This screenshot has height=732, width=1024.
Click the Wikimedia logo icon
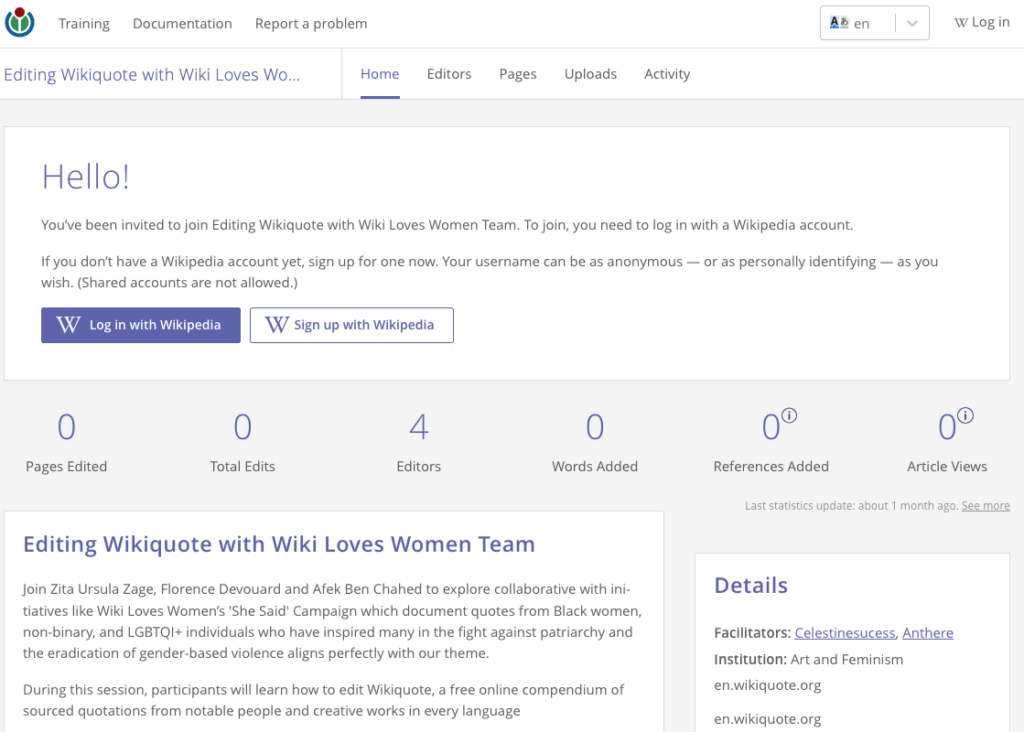click(20, 23)
